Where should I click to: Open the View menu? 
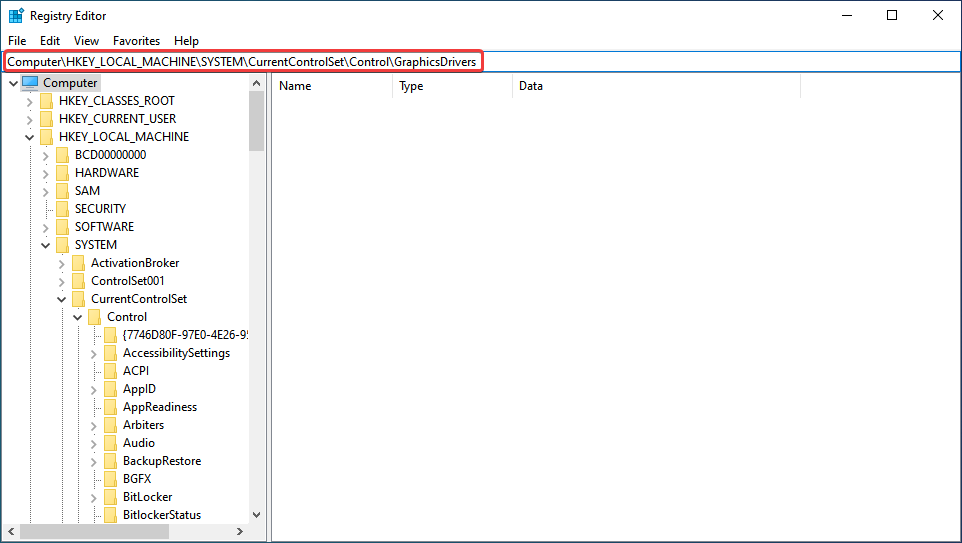[x=87, y=40]
